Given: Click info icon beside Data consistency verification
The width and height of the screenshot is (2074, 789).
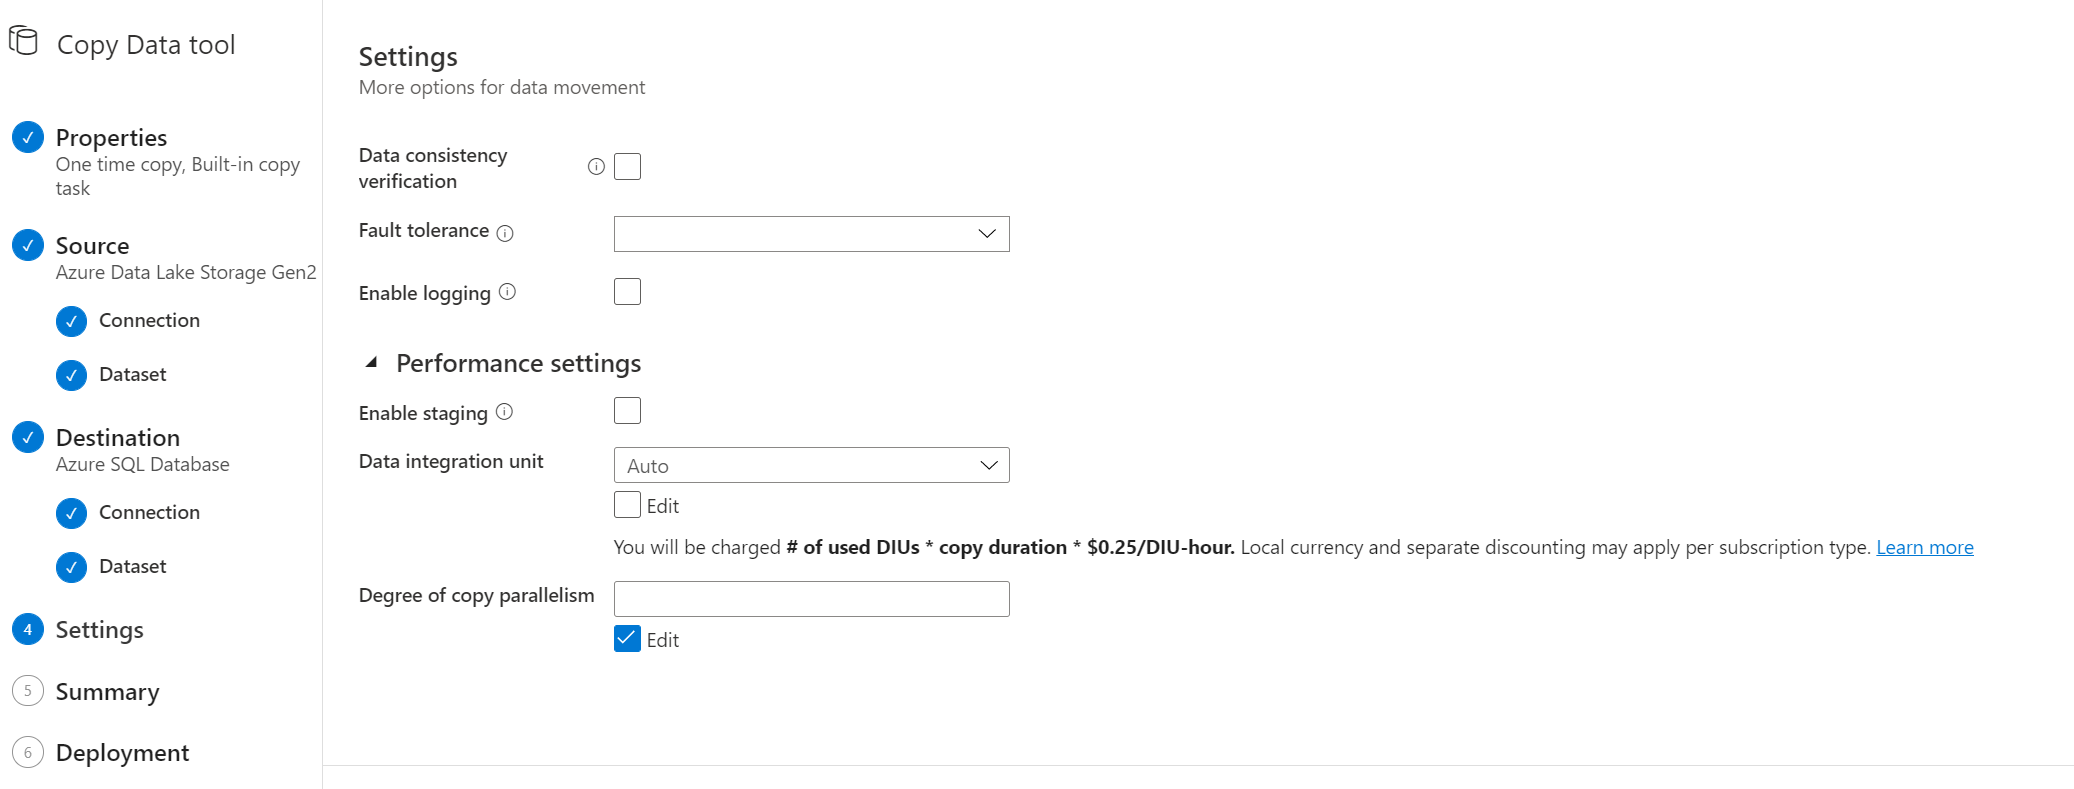Looking at the screenshot, I should [x=596, y=167].
